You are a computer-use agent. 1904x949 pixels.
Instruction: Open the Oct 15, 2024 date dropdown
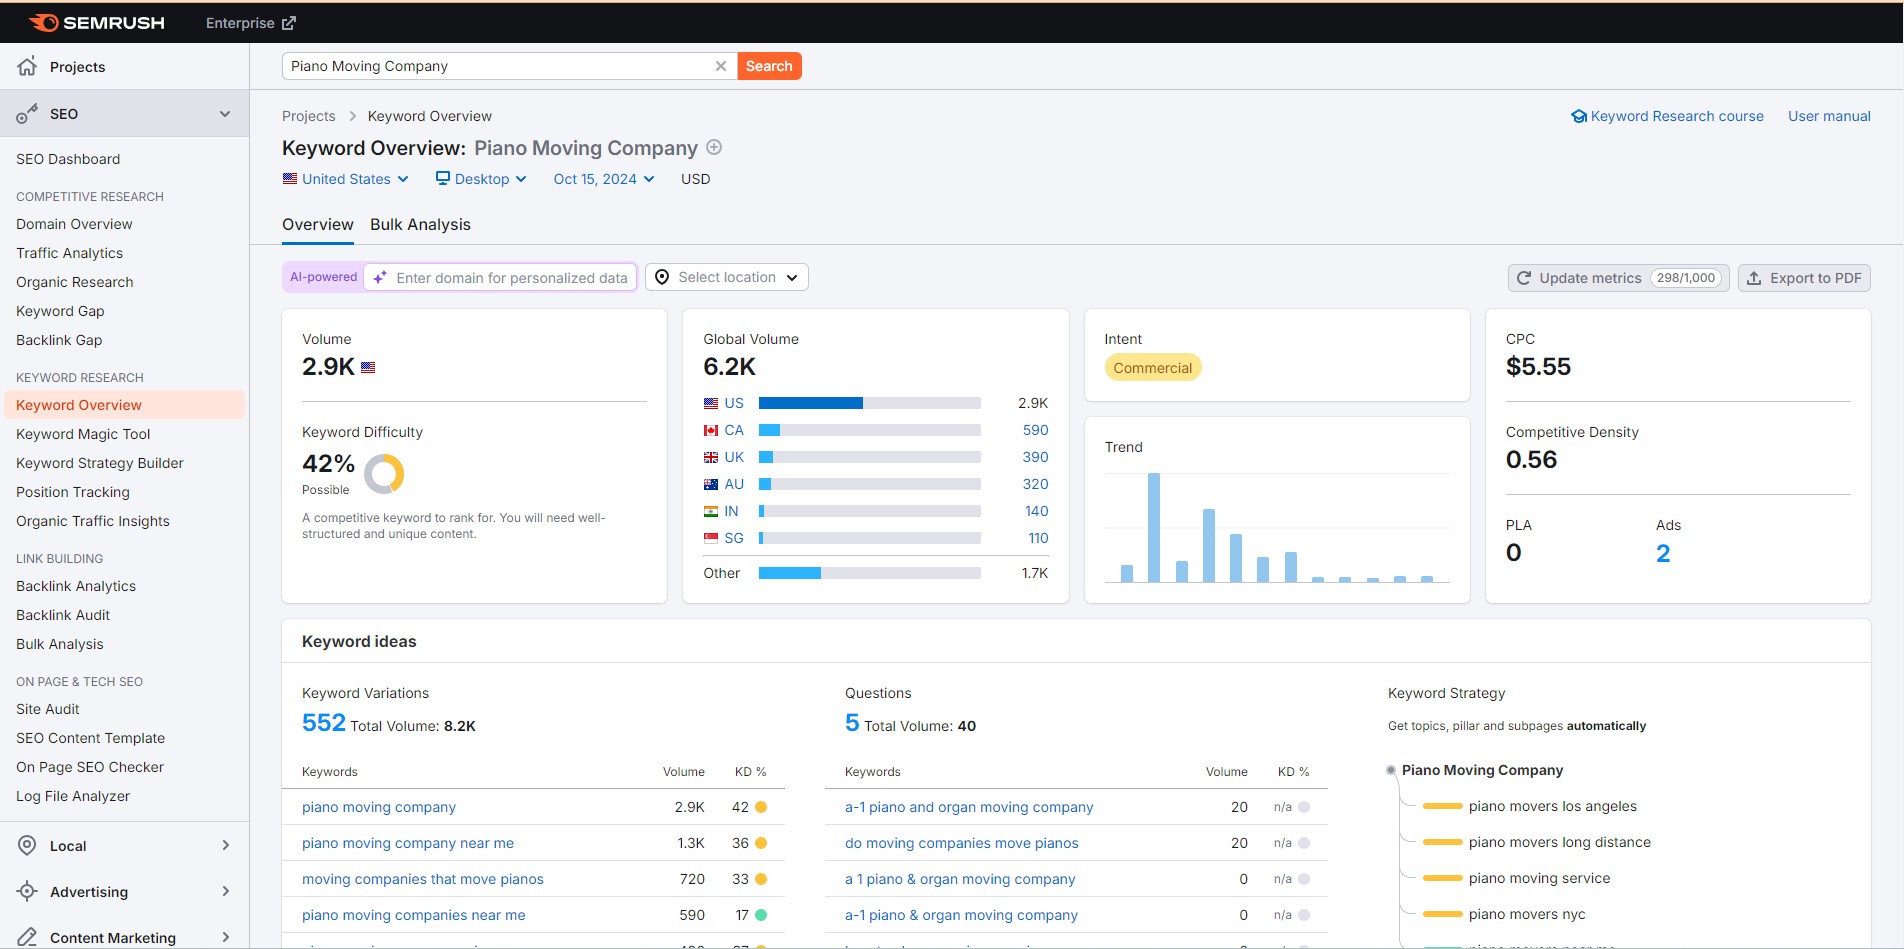pos(604,179)
